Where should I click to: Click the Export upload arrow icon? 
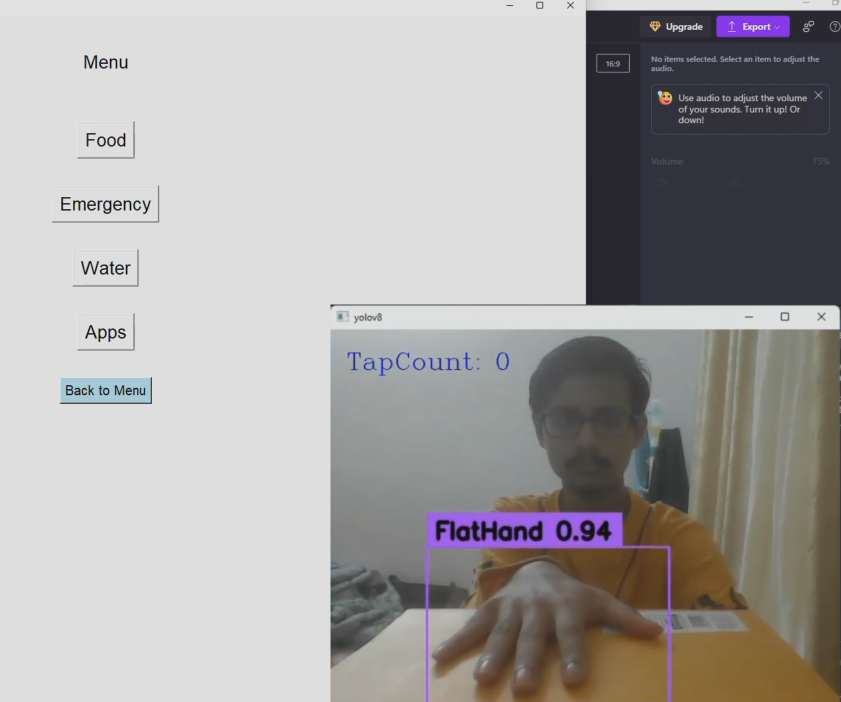tap(733, 26)
